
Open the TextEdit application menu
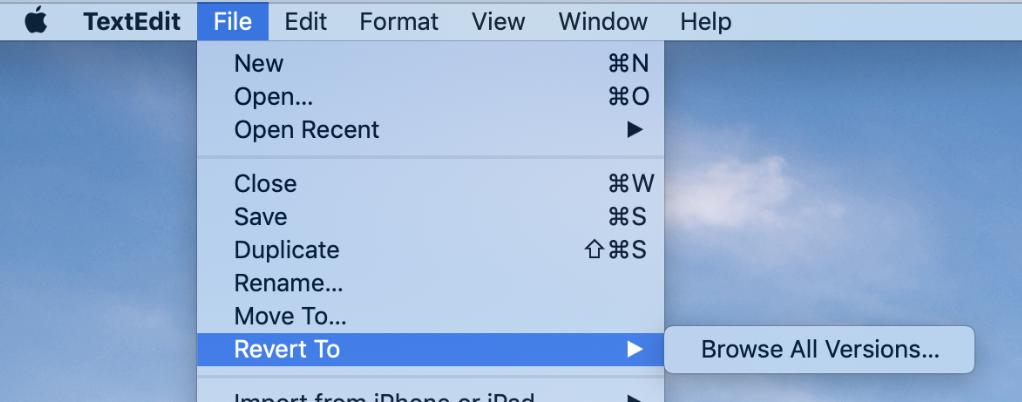132,22
